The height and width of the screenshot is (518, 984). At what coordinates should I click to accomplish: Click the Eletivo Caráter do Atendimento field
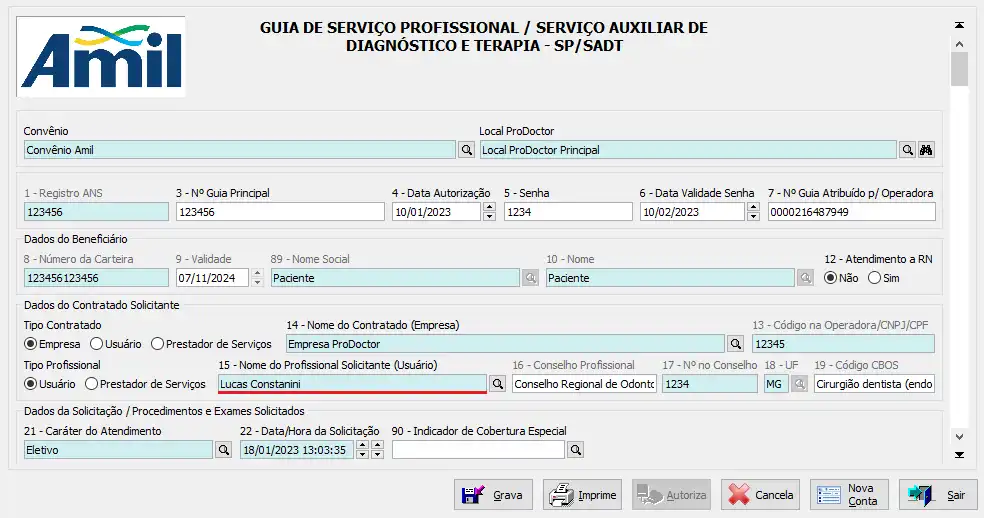119,450
